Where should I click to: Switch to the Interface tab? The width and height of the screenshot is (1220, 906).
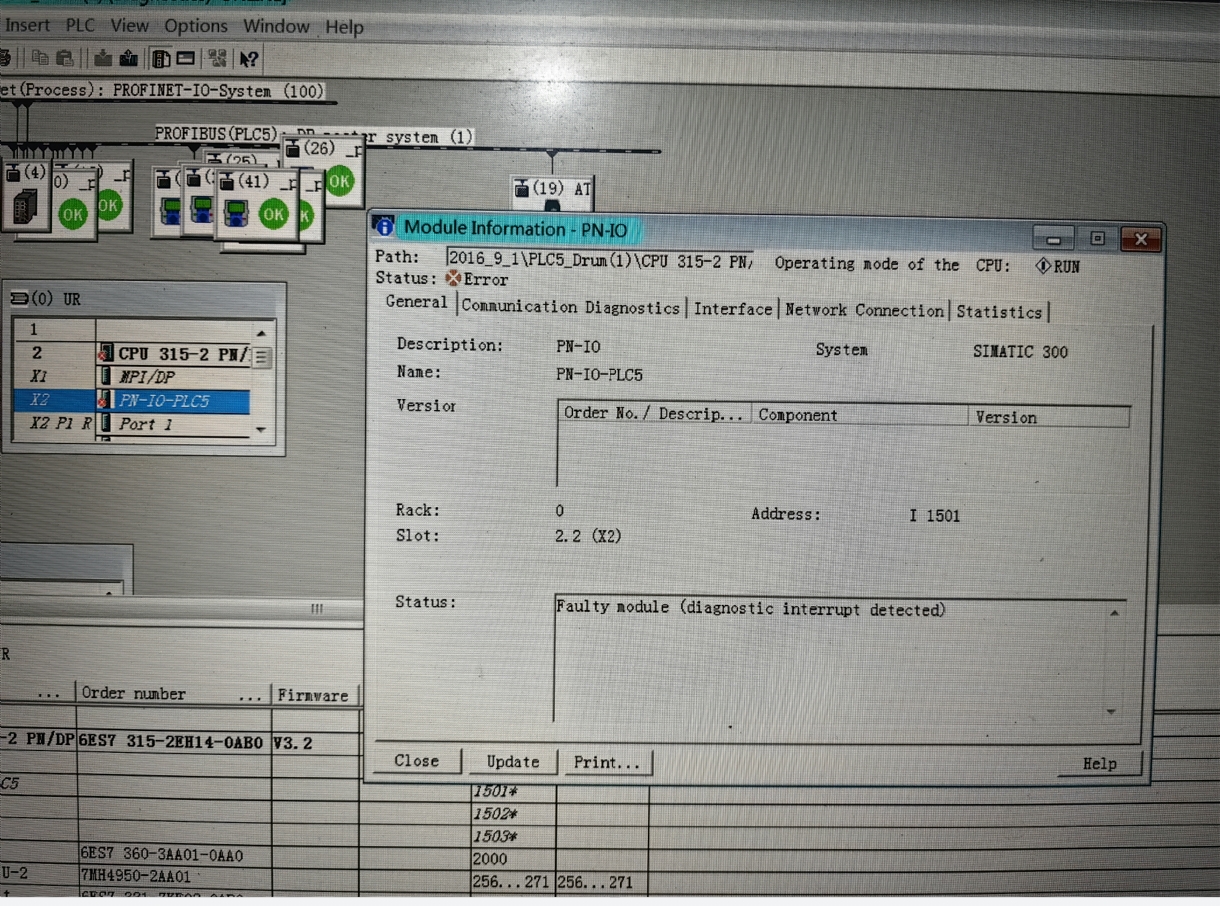point(733,310)
